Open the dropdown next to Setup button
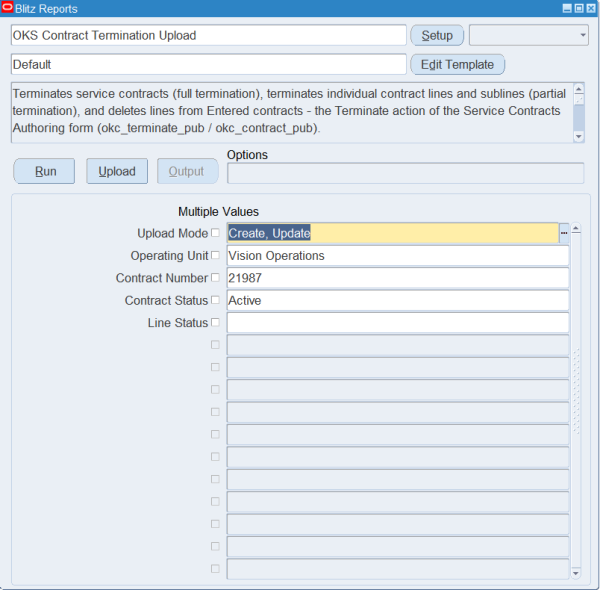This screenshot has height=590, width=600. click(x=529, y=35)
